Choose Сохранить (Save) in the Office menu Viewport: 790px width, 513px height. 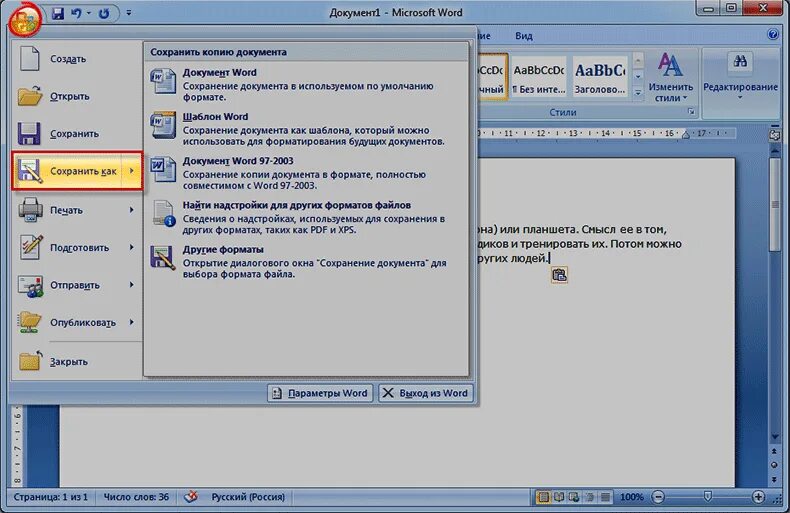click(x=77, y=134)
